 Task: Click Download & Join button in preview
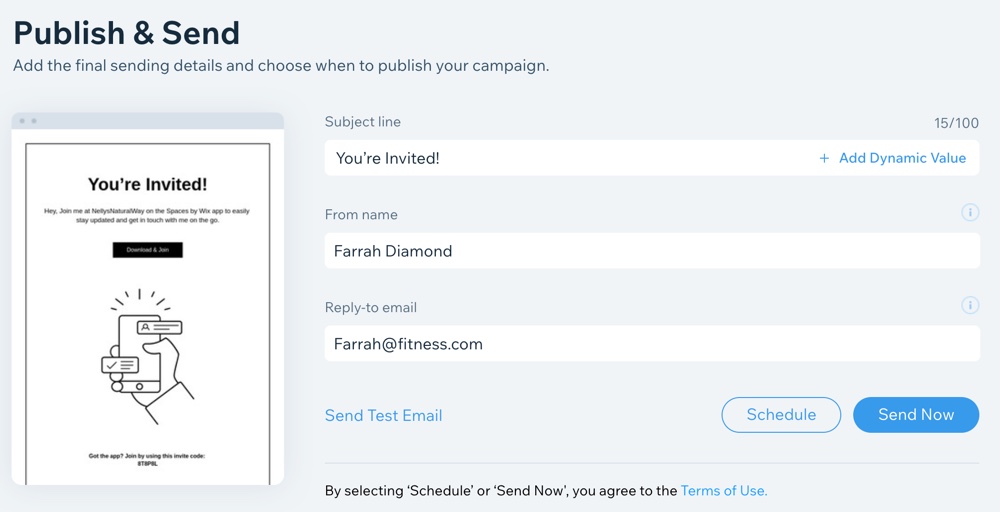tap(148, 250)
